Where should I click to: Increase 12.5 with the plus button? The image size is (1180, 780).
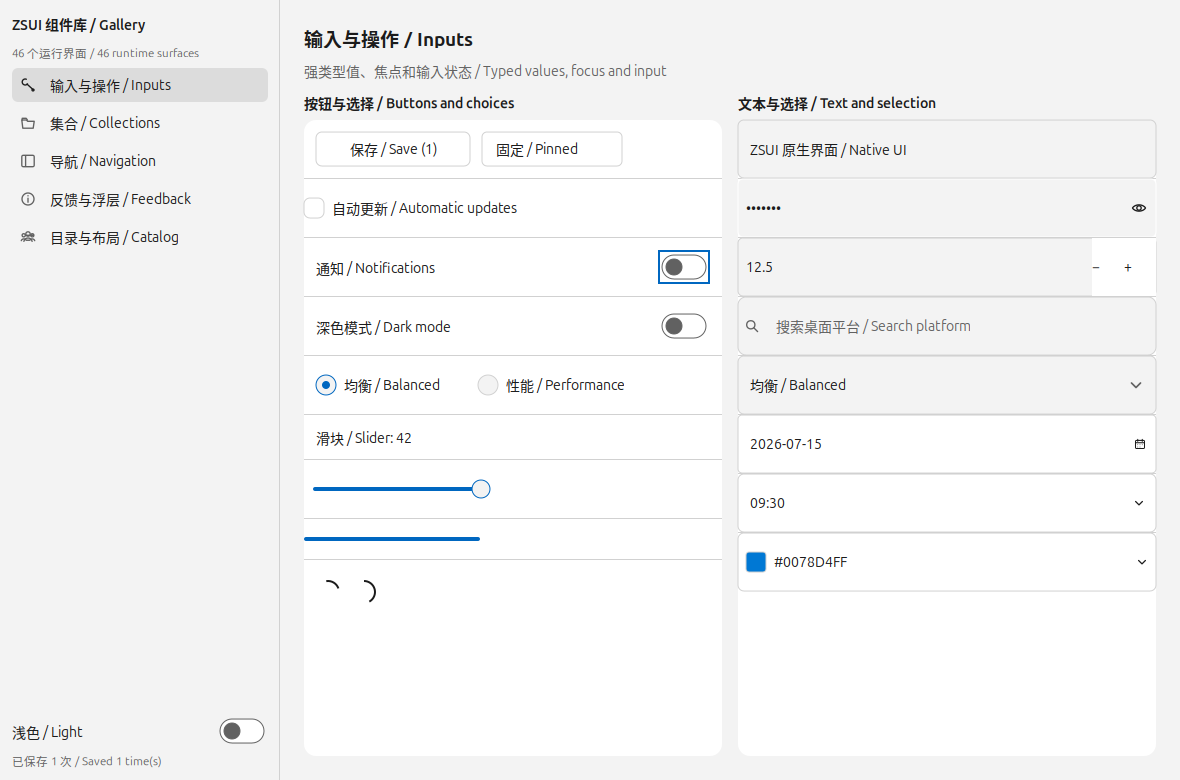(1127, 267)
